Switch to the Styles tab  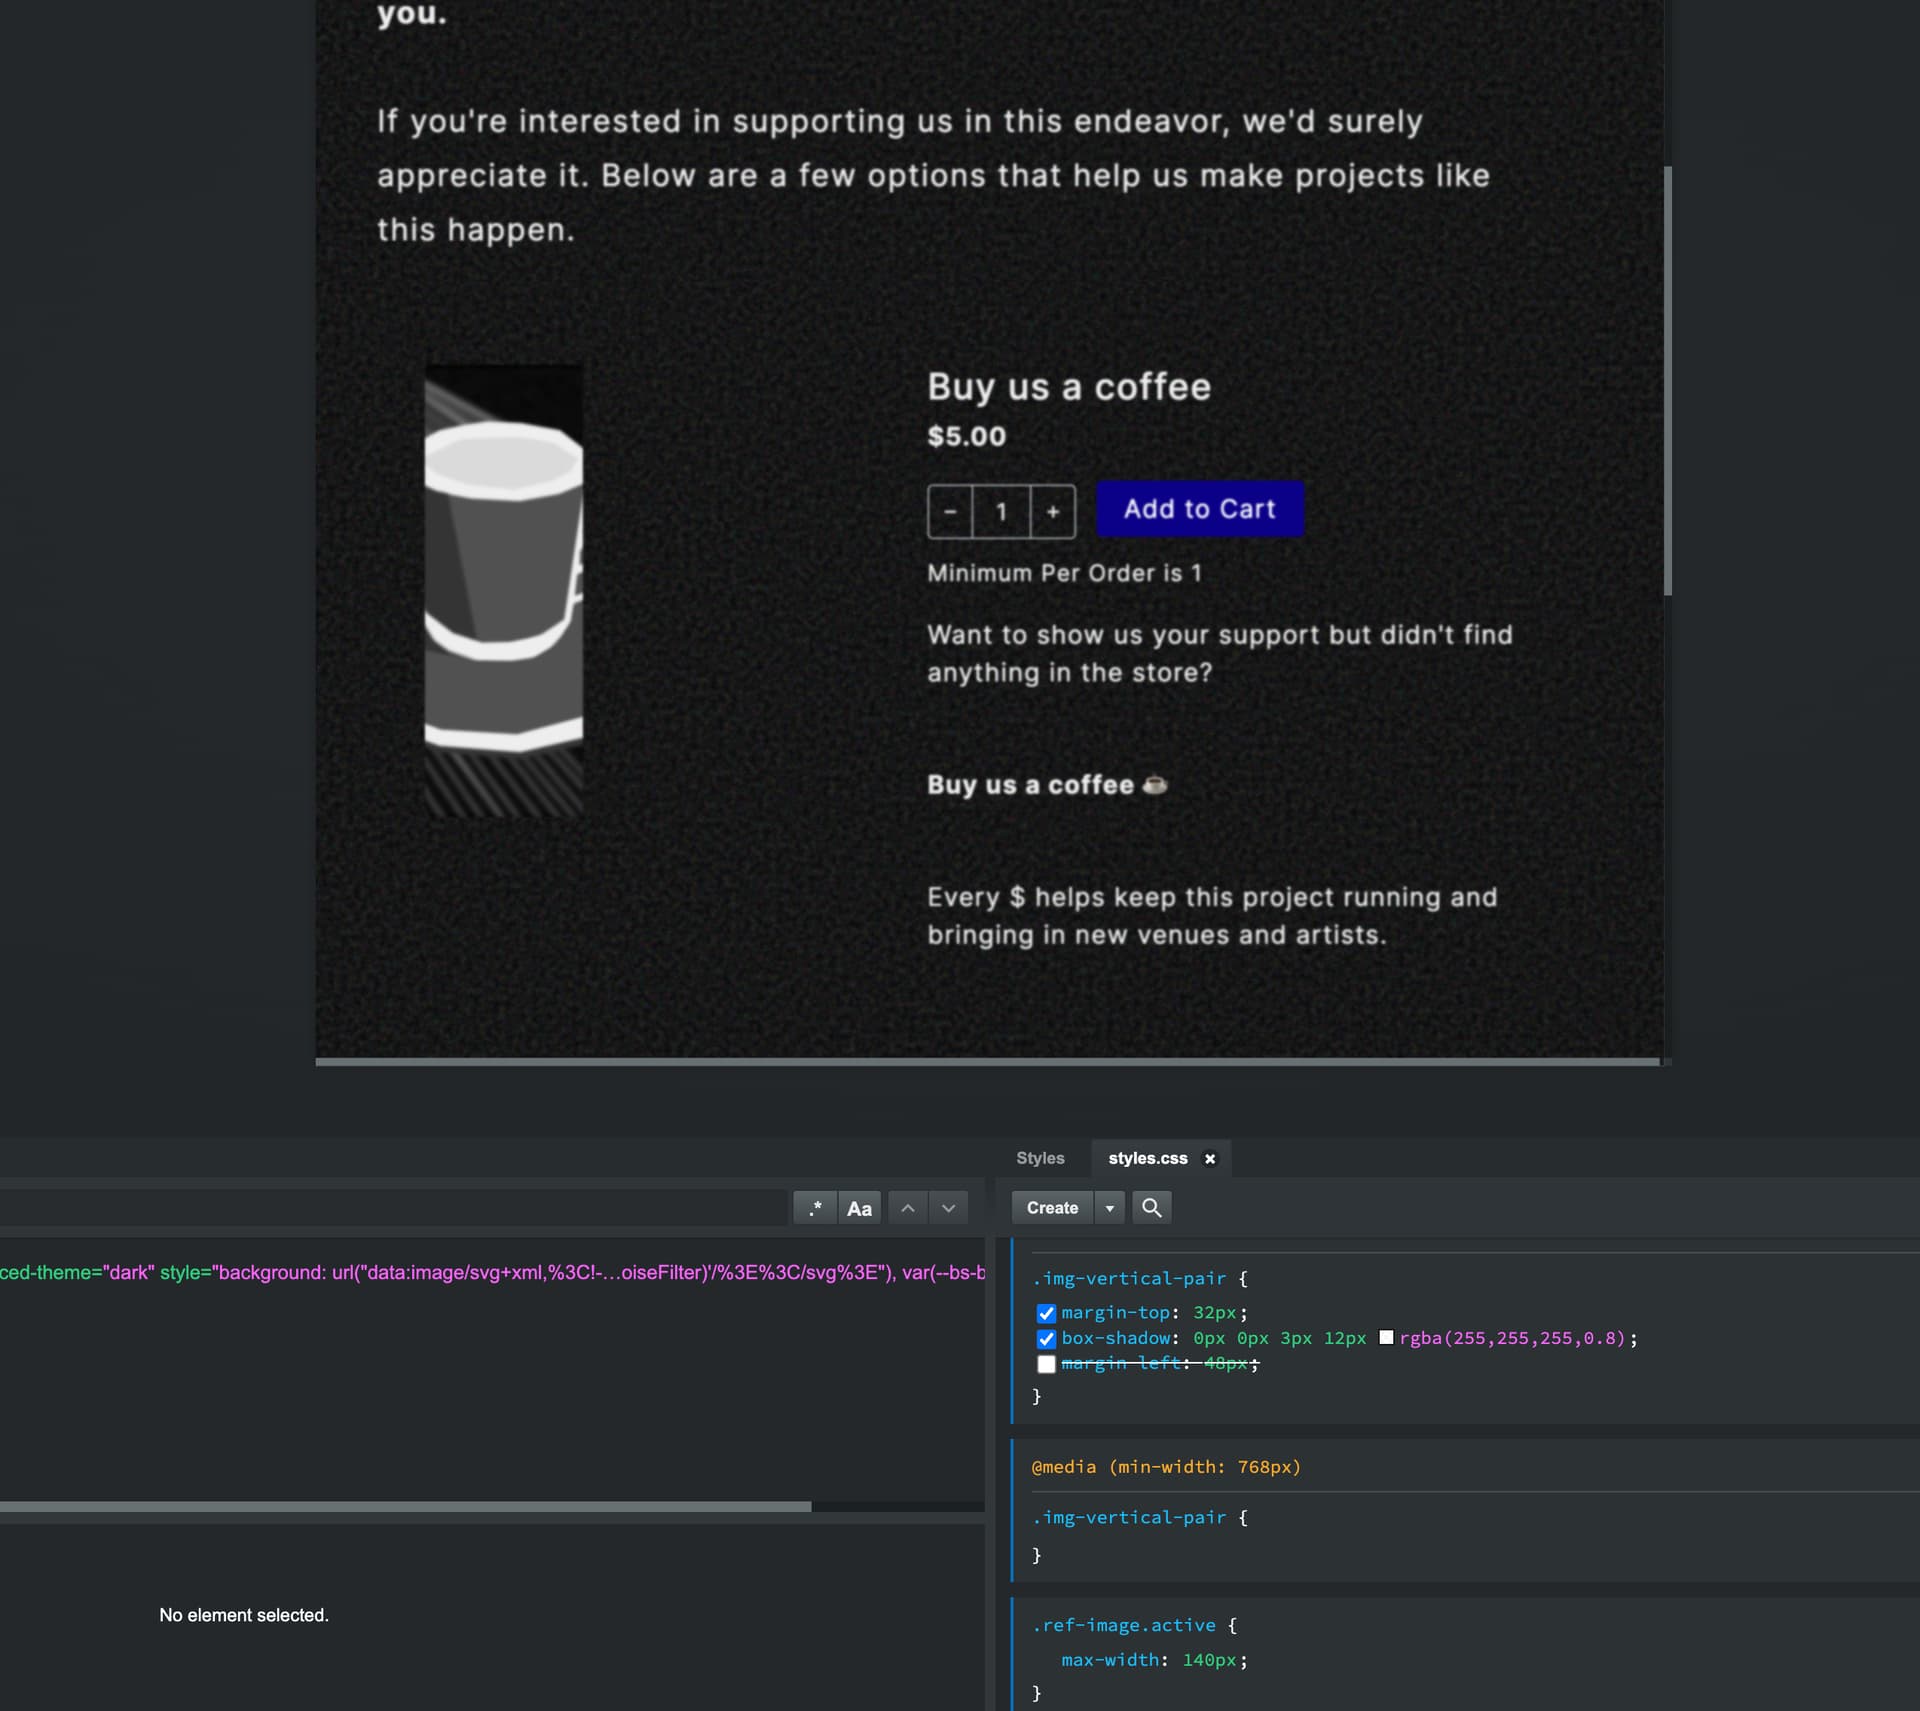point(1040,1158)
